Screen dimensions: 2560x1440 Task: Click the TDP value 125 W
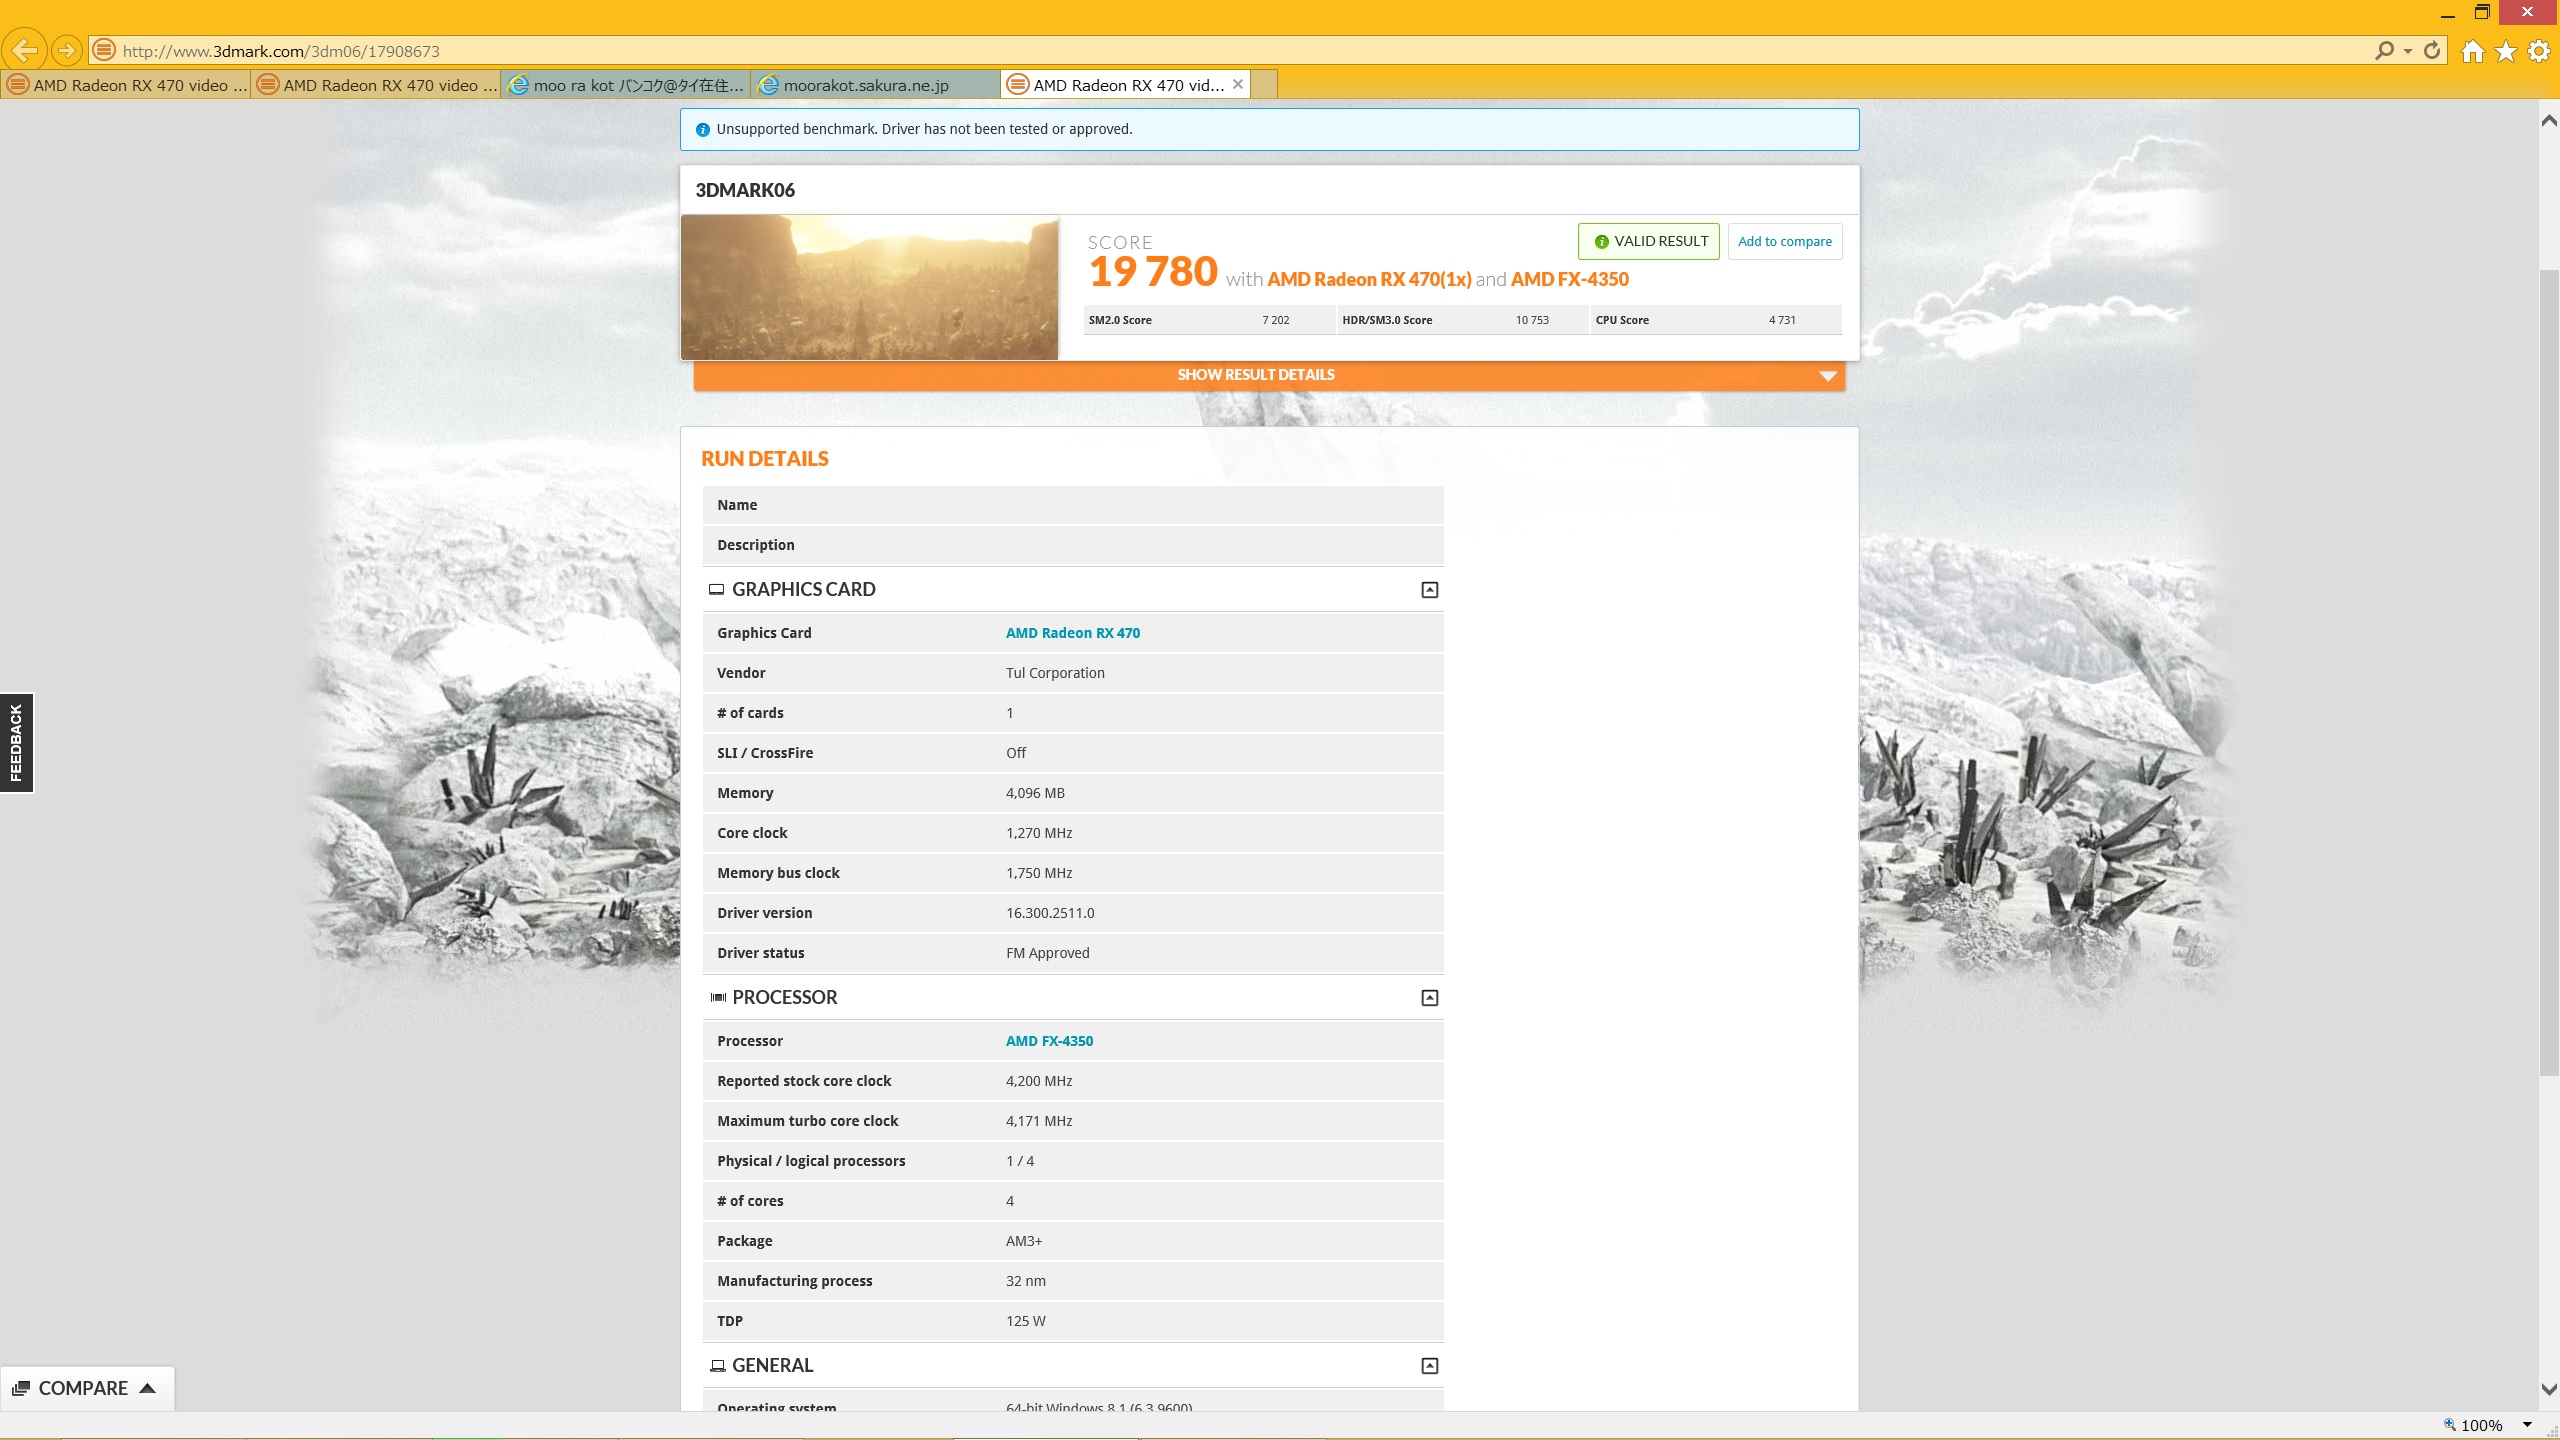(x=1026, y=1321)
